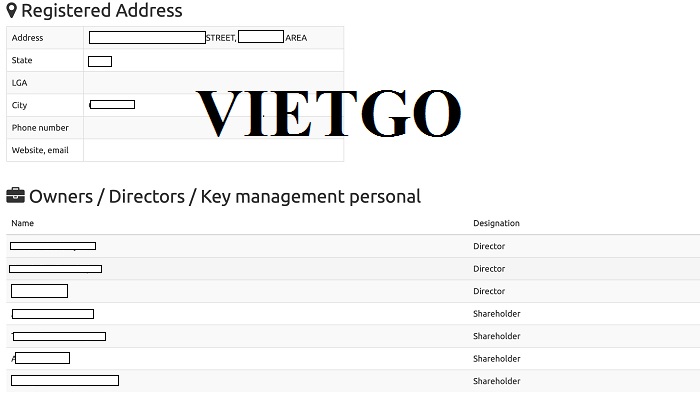The image size is (700, 406).
Task: Click the briefcase icon beside Owners heading
Action: (15, 196)
